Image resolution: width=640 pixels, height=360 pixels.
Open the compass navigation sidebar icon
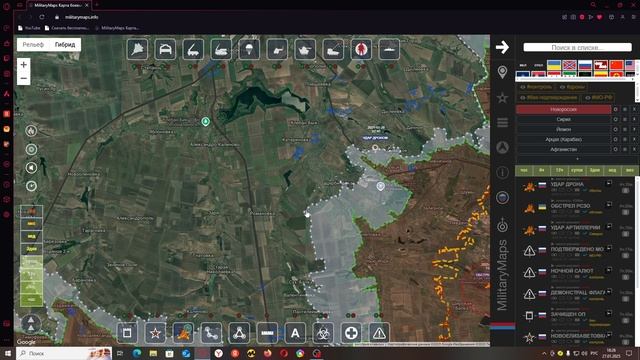pos(502,147)
